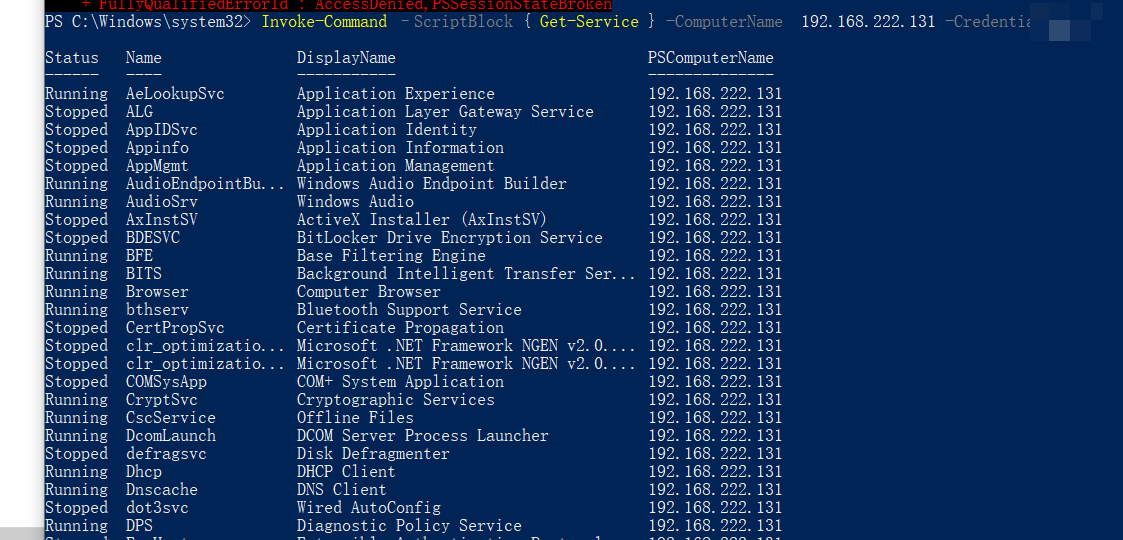Click the Disk Defragmenter display name
This screenshot has height=540, width=1123.
373,454
